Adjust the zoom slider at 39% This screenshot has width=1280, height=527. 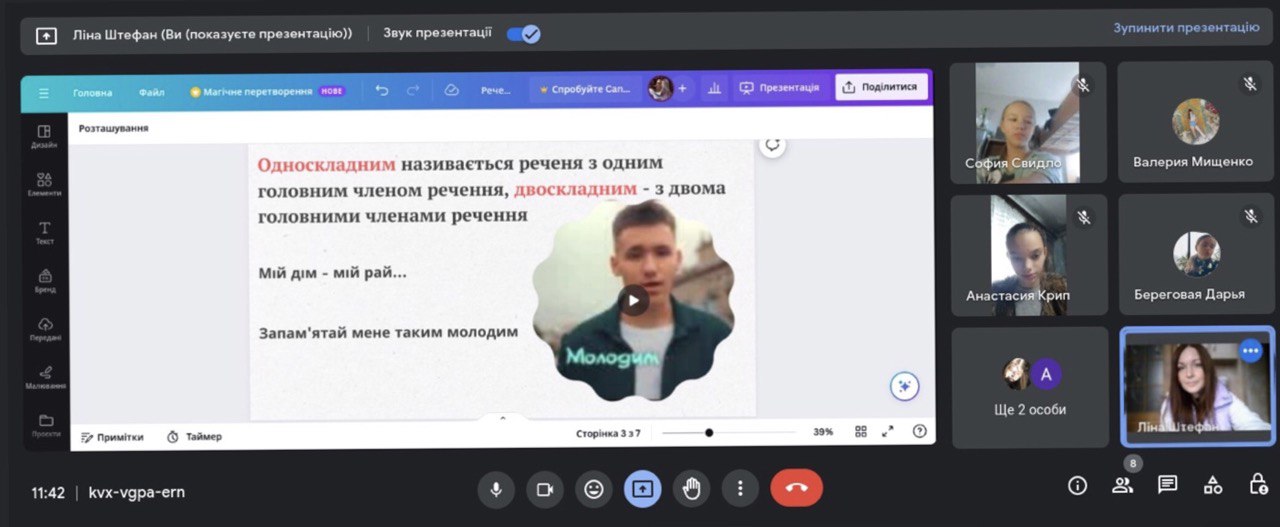[x=709, y=433]
